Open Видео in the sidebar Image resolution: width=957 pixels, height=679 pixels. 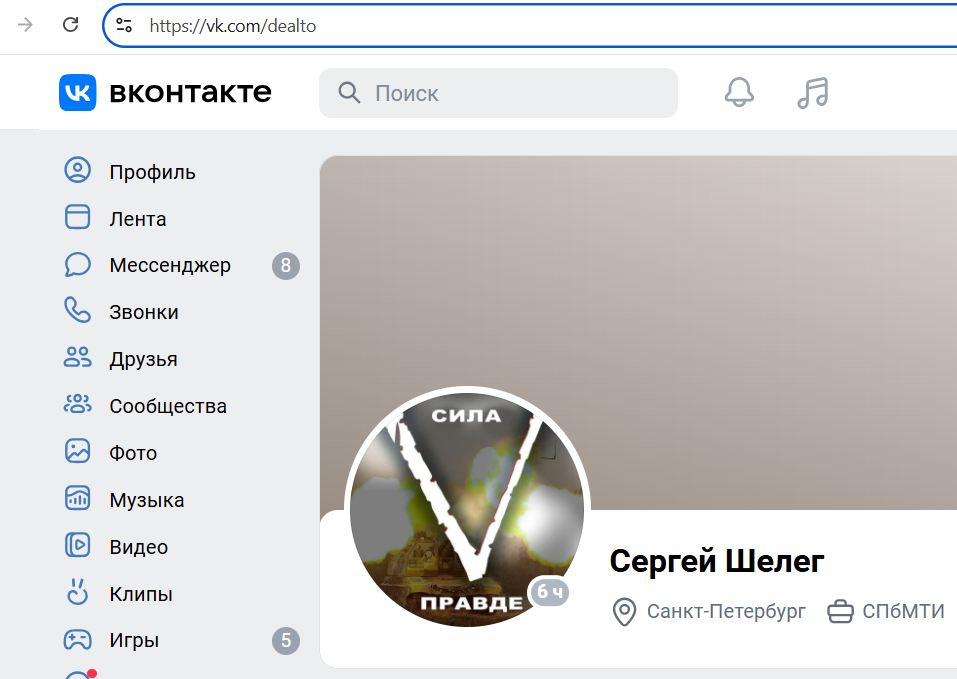pyautogui.click(x=139, y=547)
